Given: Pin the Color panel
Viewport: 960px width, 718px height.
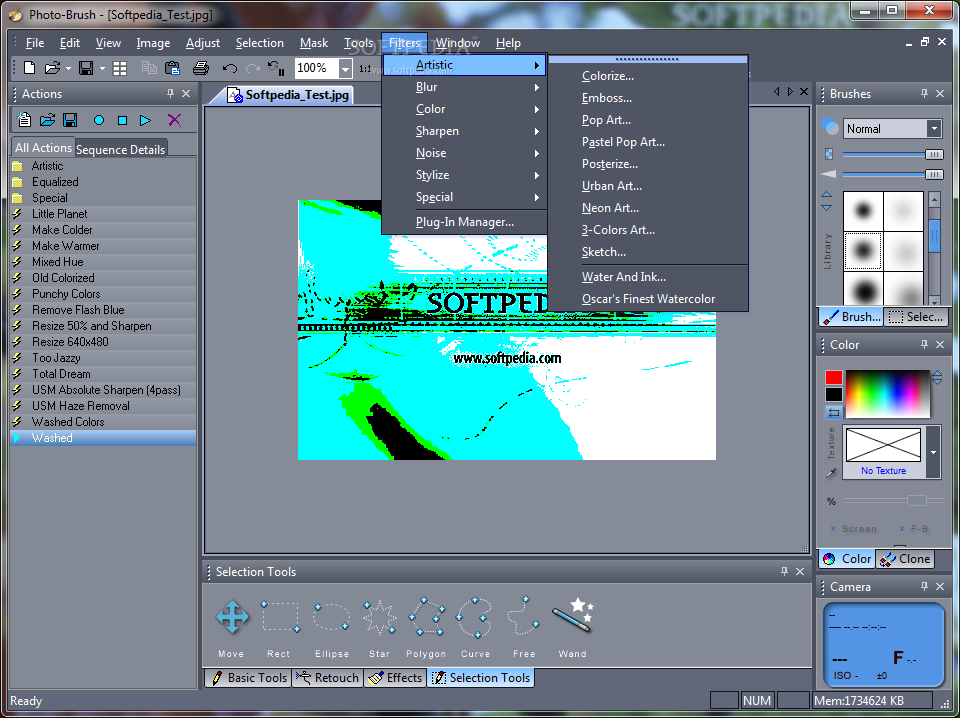Looking at the screenshot, I should click(924, 345).
